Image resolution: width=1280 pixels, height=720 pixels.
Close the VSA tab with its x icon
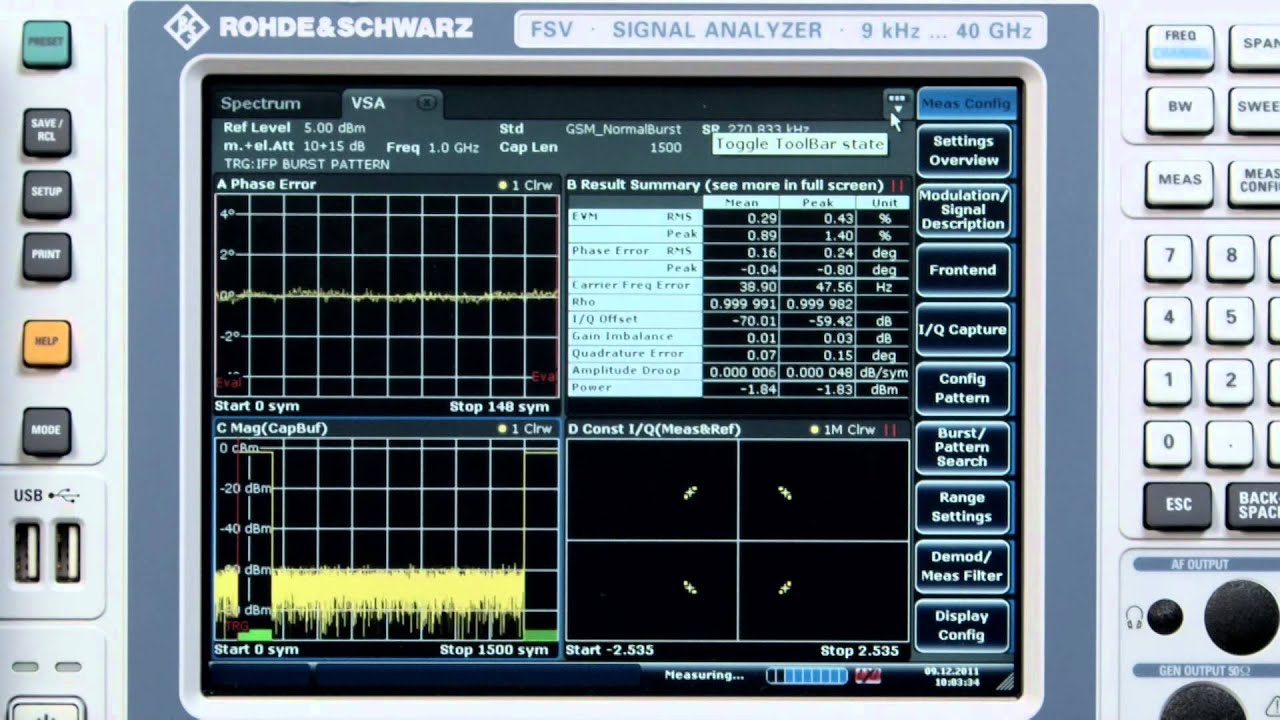(427, 103)
